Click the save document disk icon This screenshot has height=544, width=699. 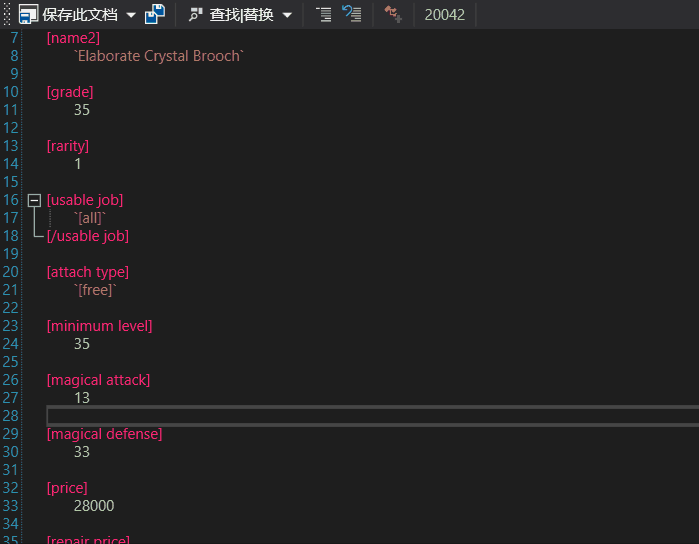point(28,14)
